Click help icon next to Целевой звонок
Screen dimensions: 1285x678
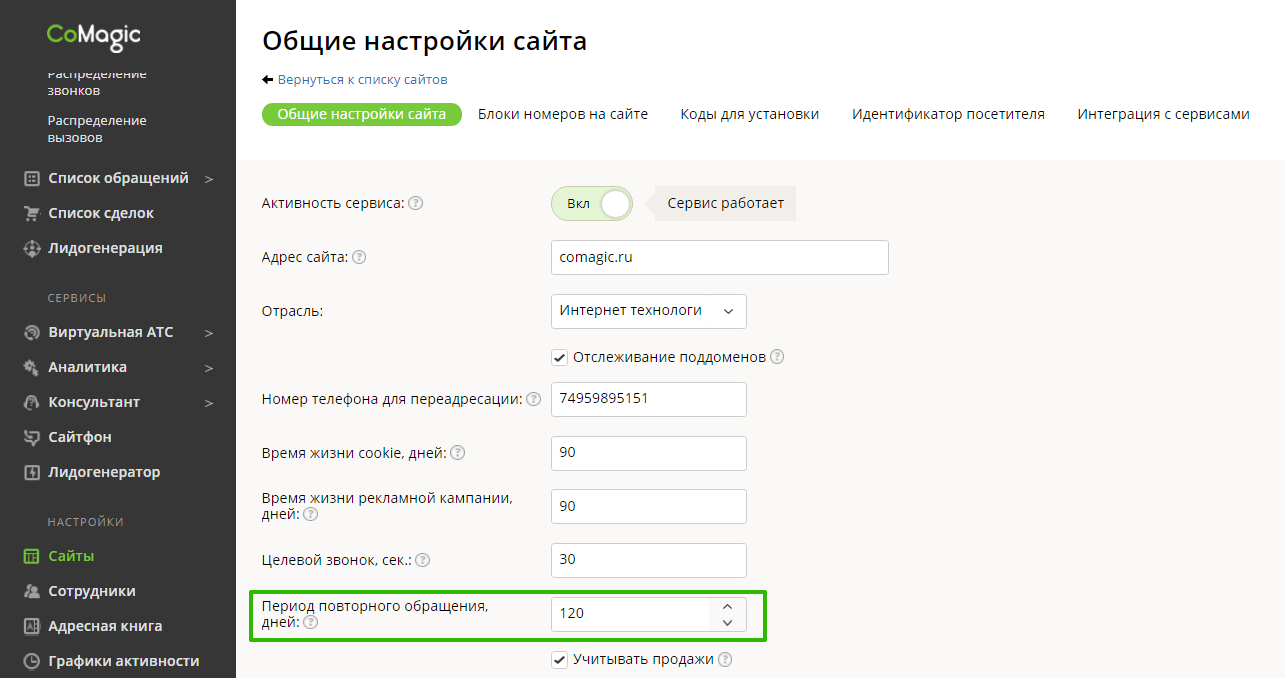[x=422, y=560]
